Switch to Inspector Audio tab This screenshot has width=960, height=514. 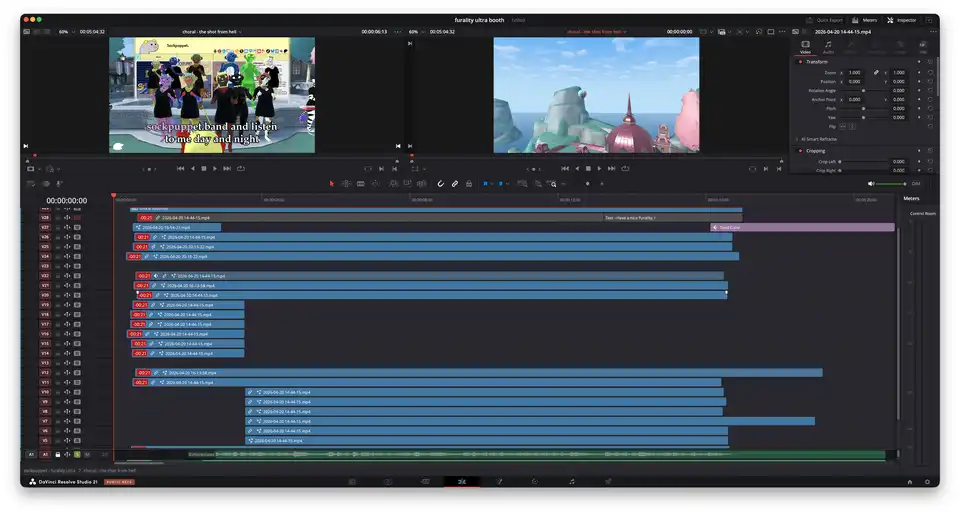[x=828, y=47]
